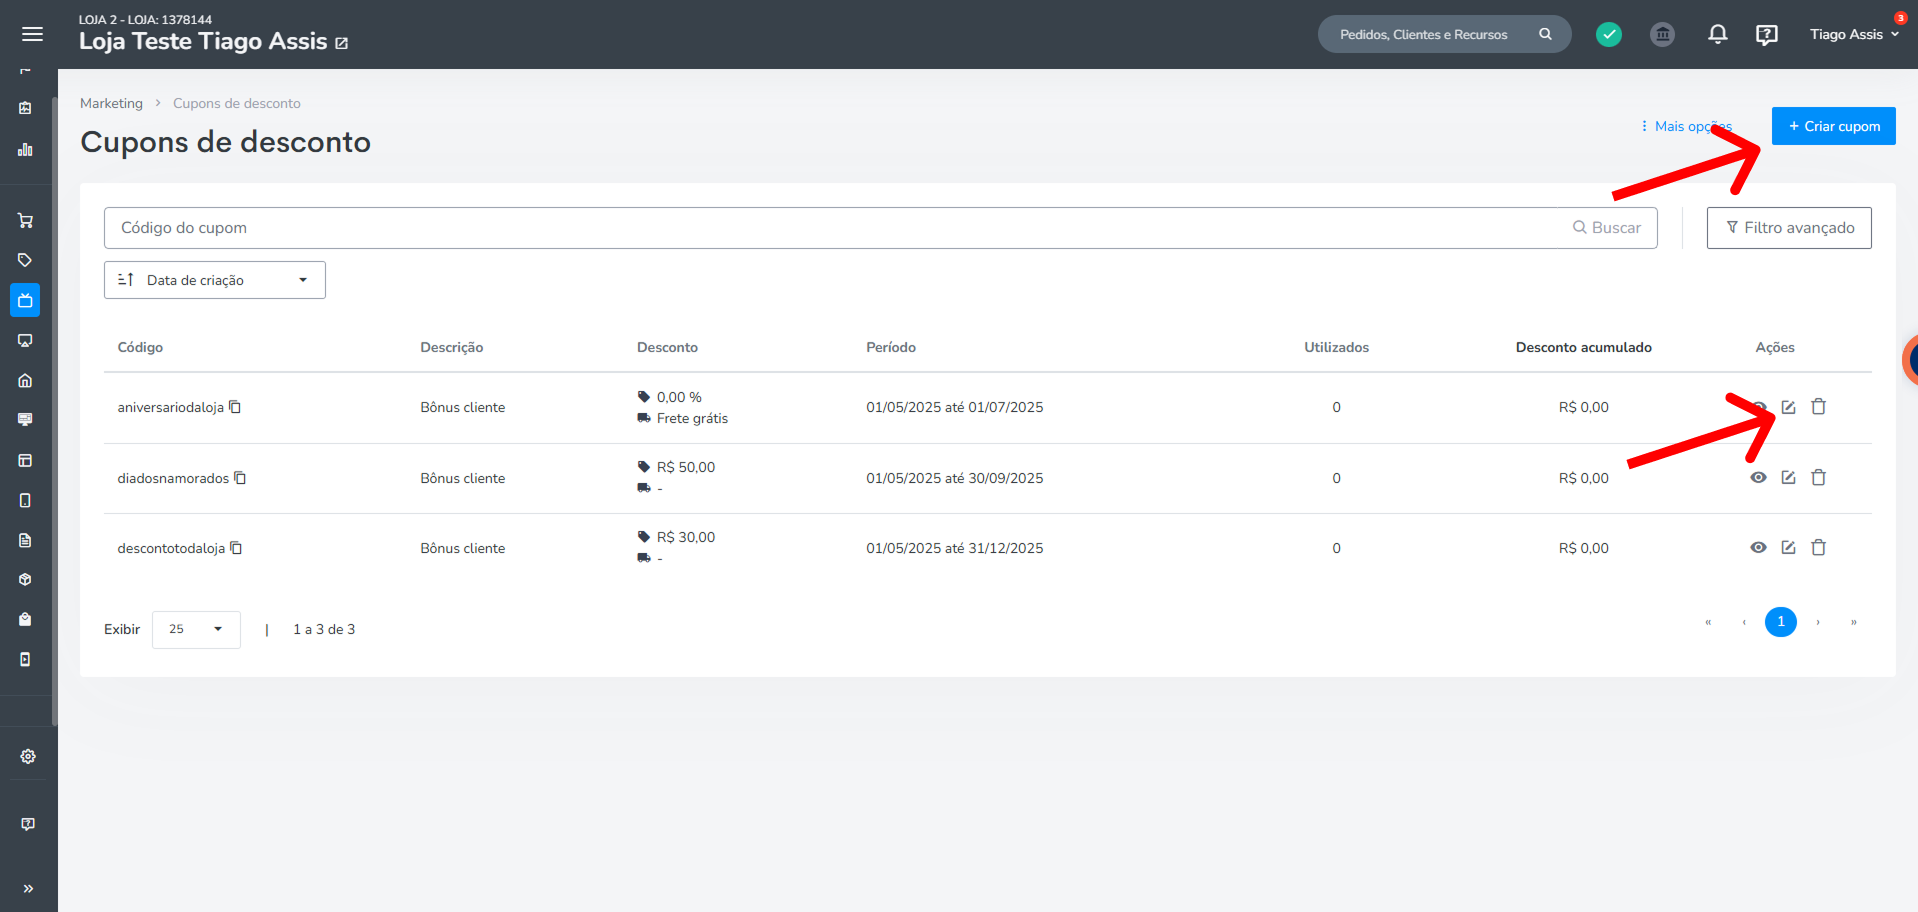The image size is (1918, 912).
Task: Delete the descontotodaloja coupon
Action: 1818,547
